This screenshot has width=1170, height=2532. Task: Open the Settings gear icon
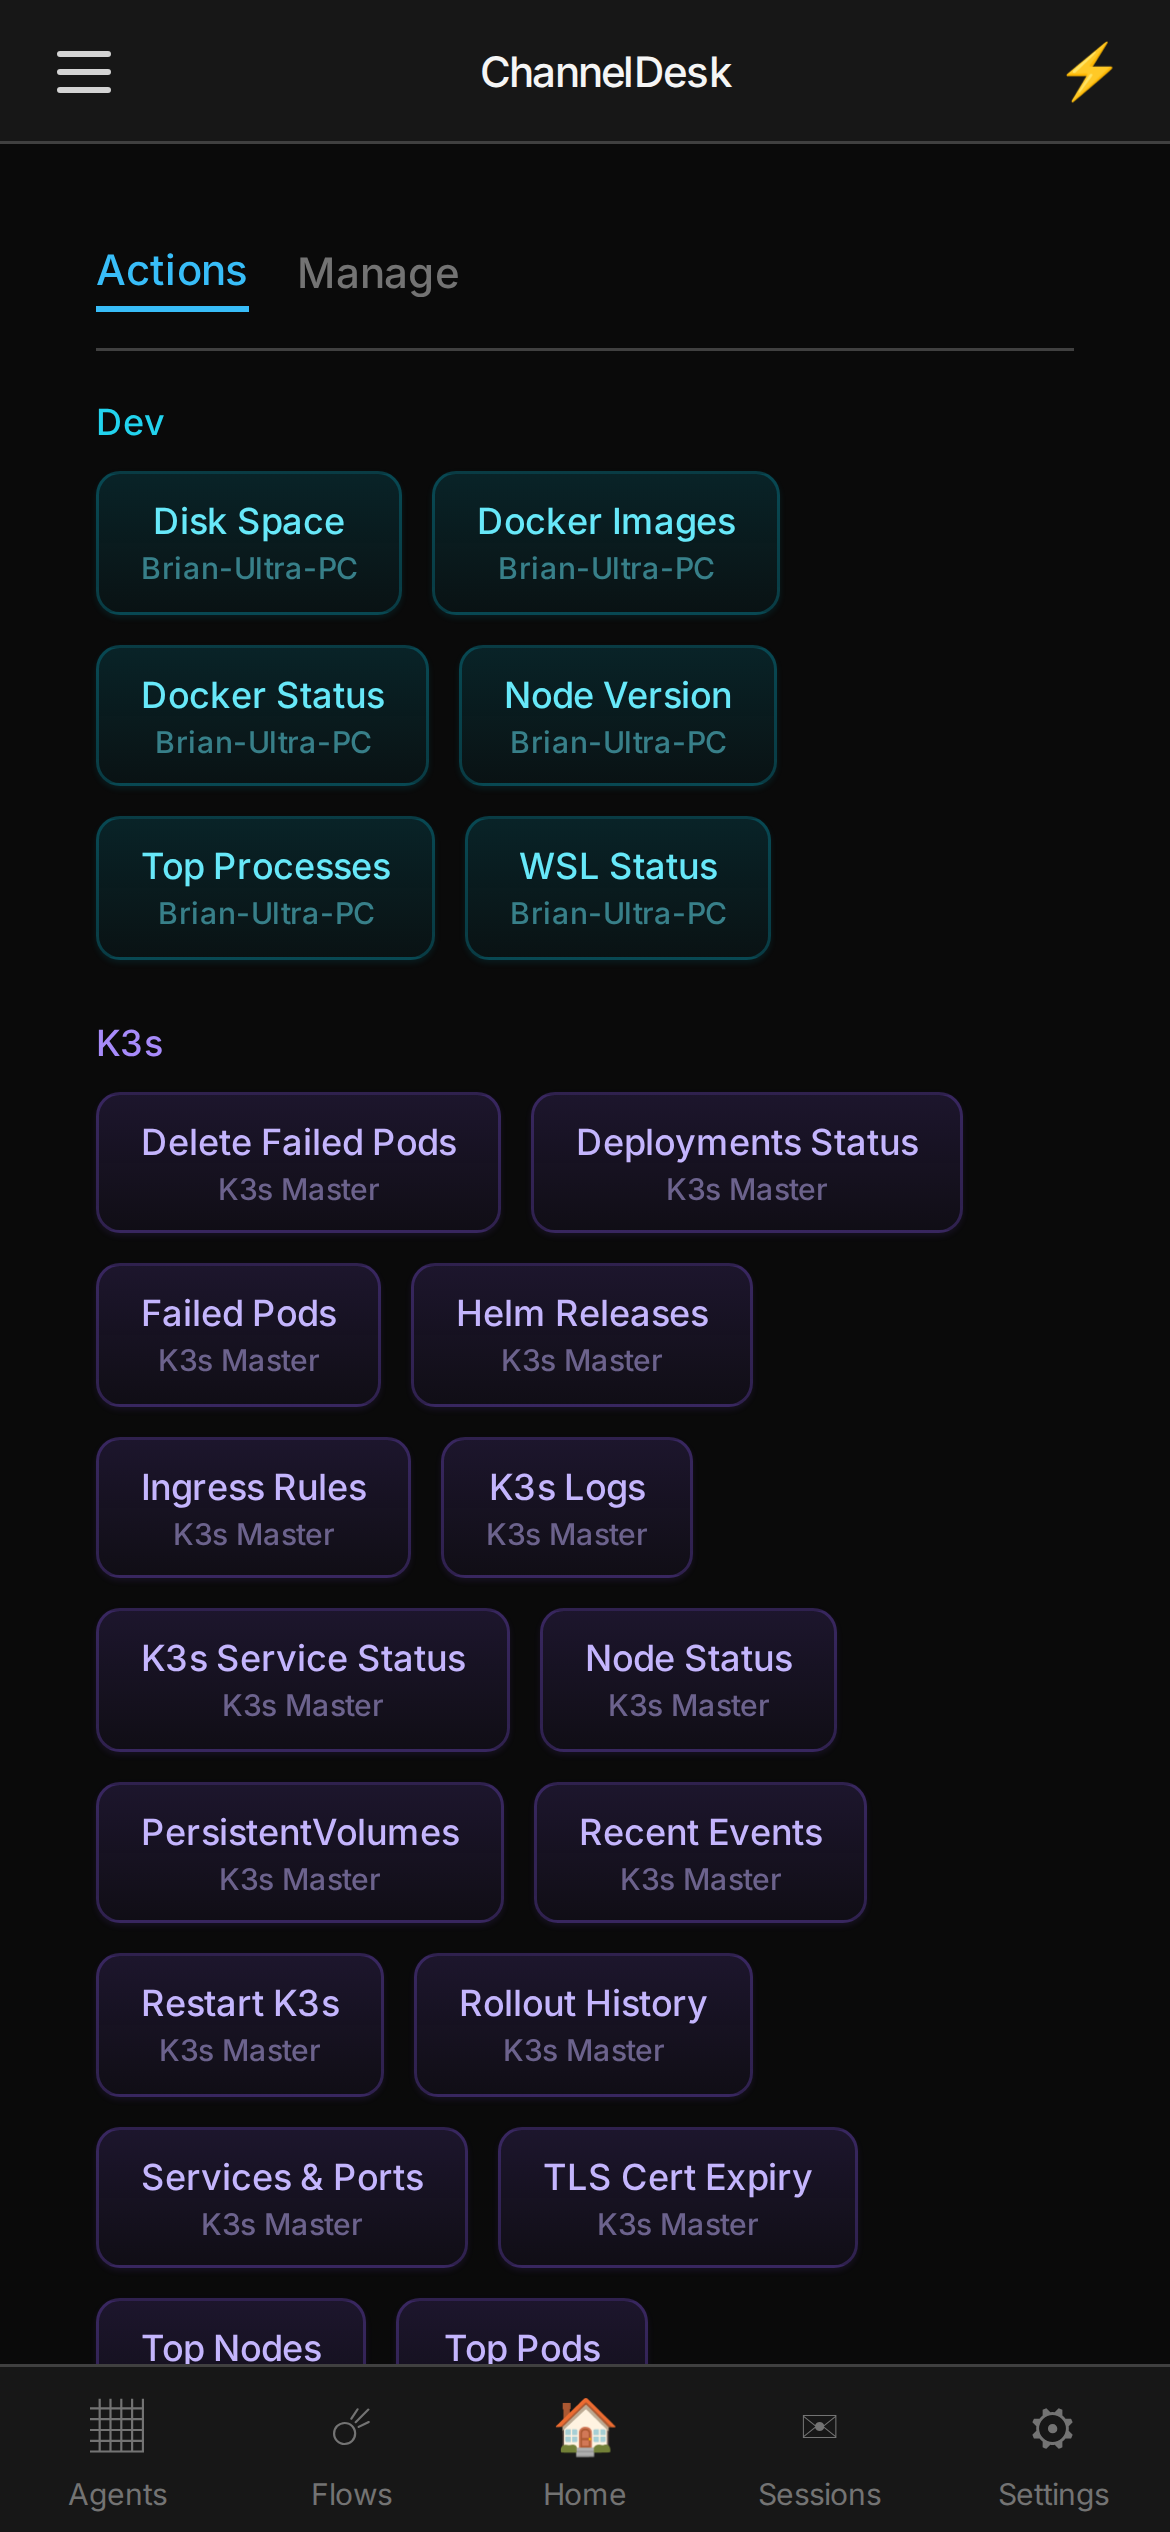1053,2428
